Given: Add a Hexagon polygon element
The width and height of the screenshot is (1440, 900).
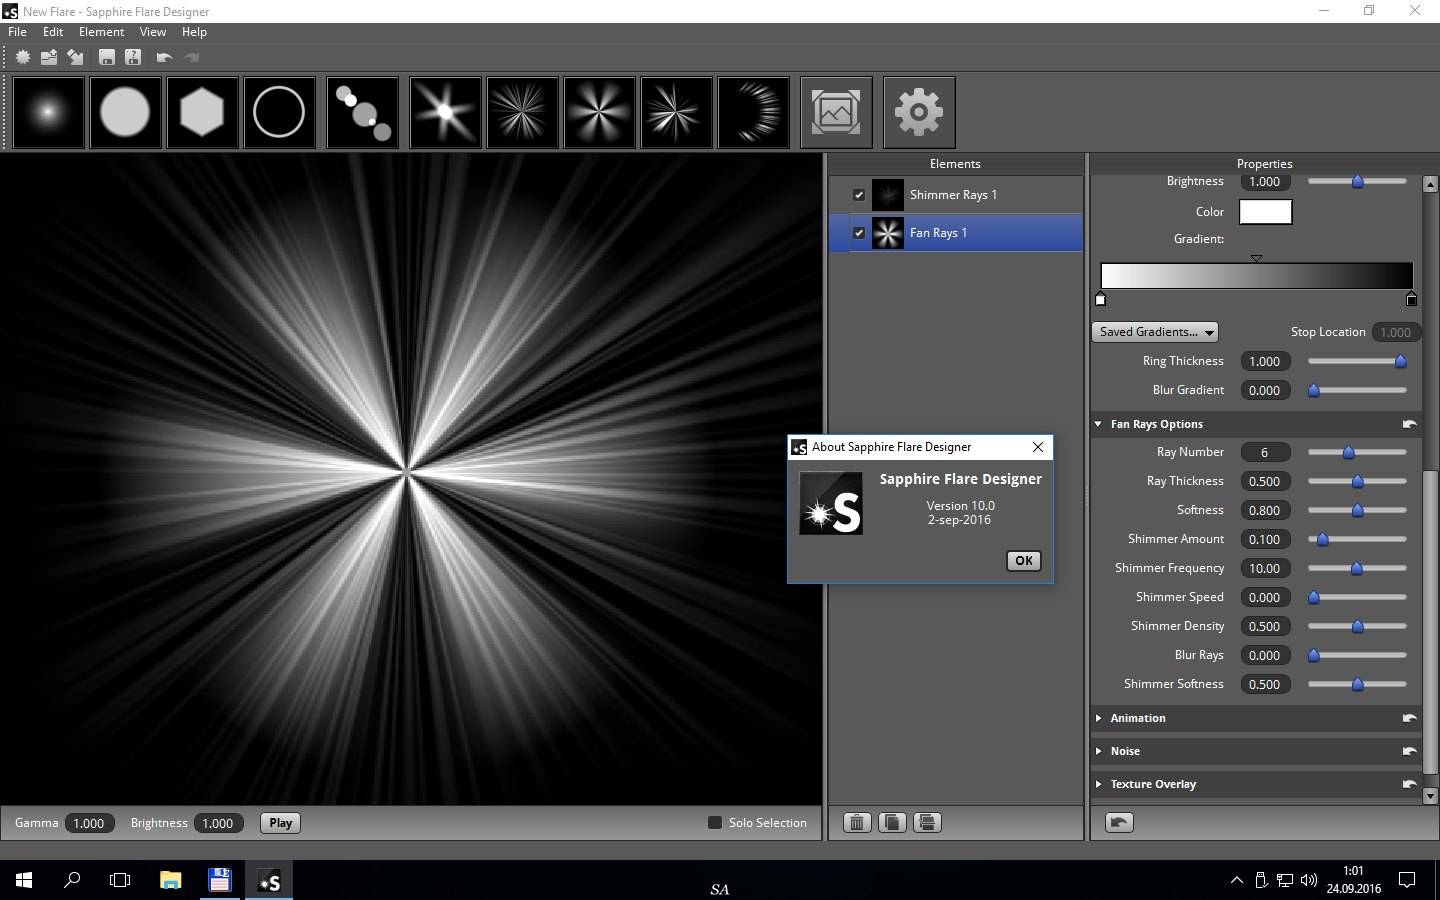Looking at the screenshot, I should [202, 112].
